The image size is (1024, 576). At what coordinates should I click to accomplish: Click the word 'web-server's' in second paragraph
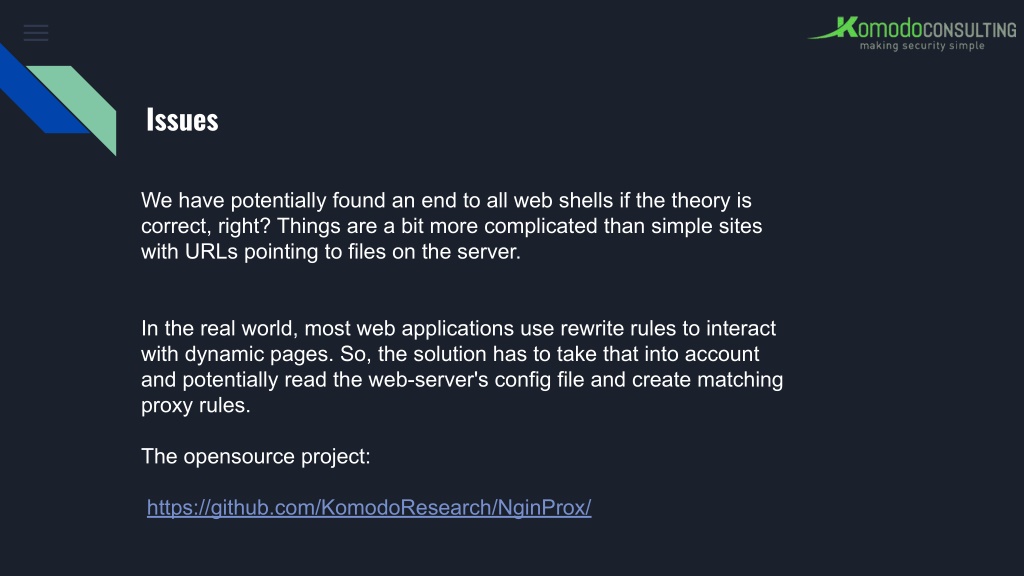[428, 380]
